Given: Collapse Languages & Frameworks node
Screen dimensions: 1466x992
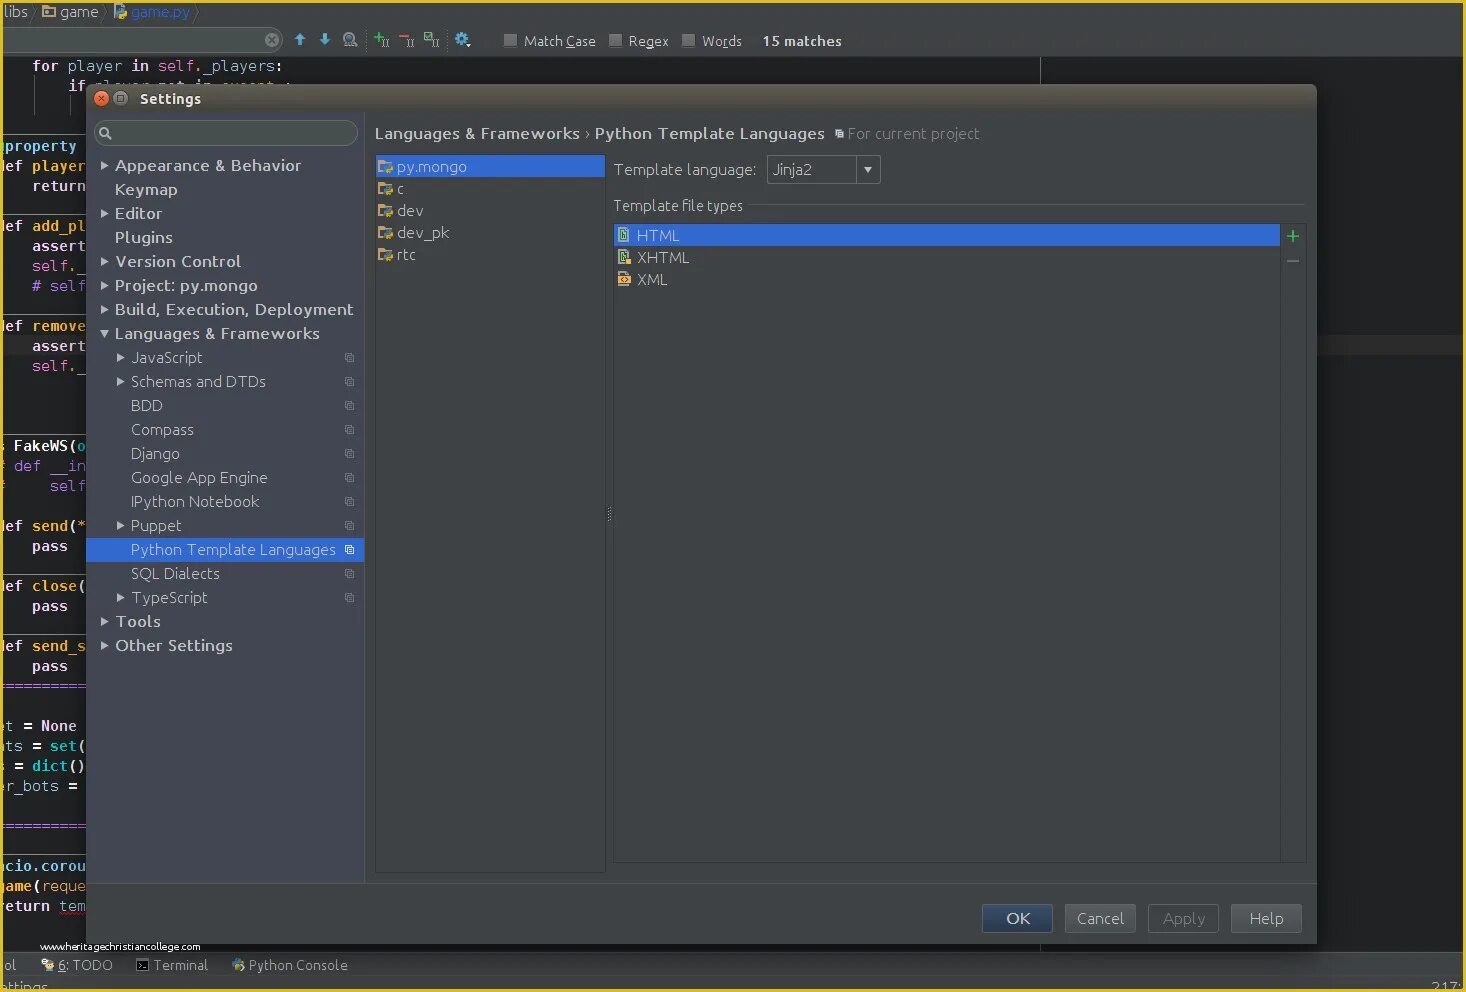Looking at the screenshot, I should coord(104,334).
